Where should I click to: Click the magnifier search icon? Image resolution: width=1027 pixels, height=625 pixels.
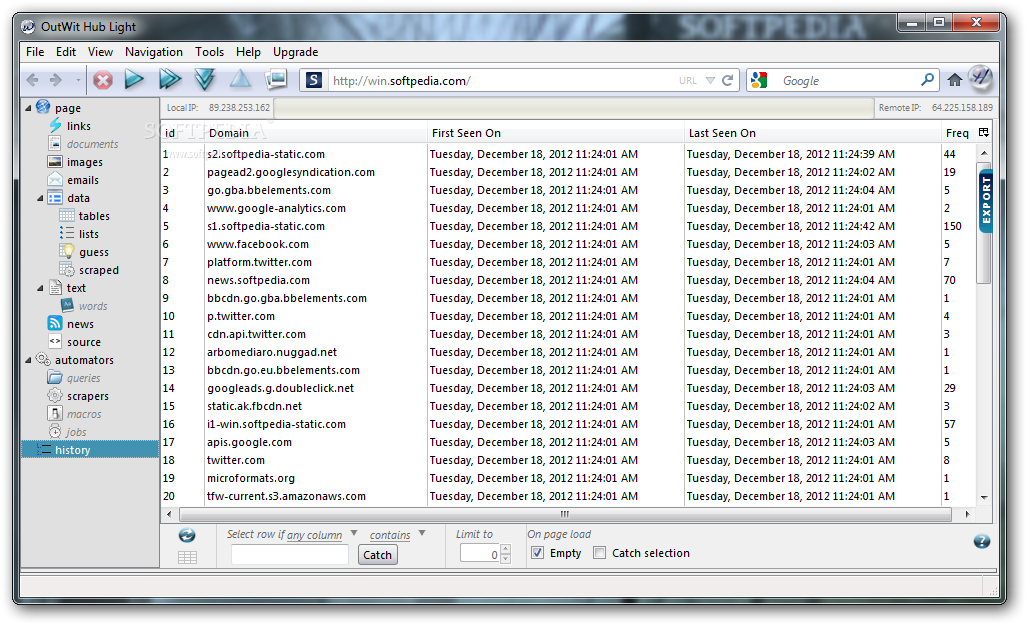[x=927, y=80]
